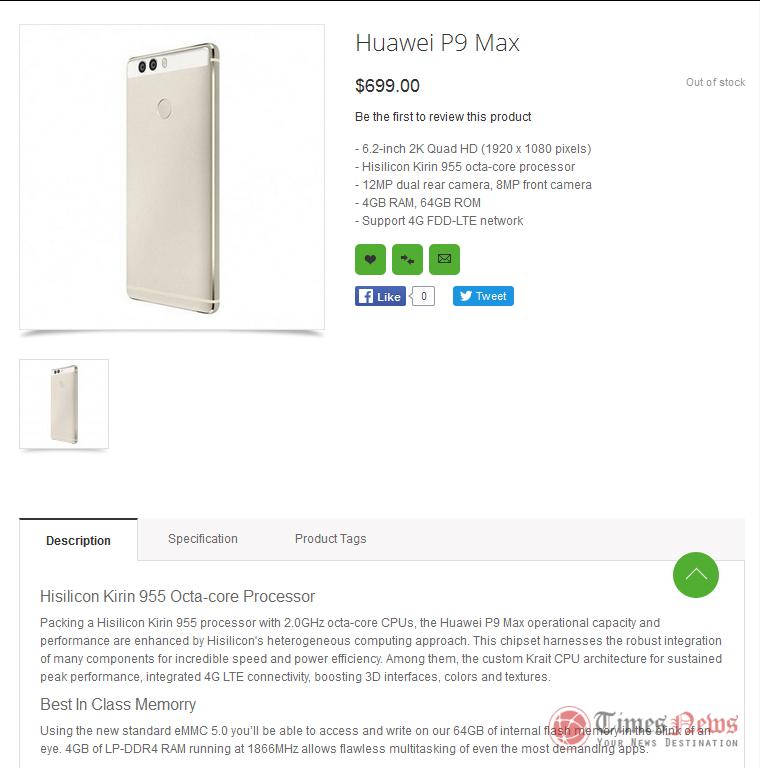The image size is (760, 768).
Task: Click the Hisilicon Kirin 955 Octa-core Processor heading
Action: [x=177, y=596]
